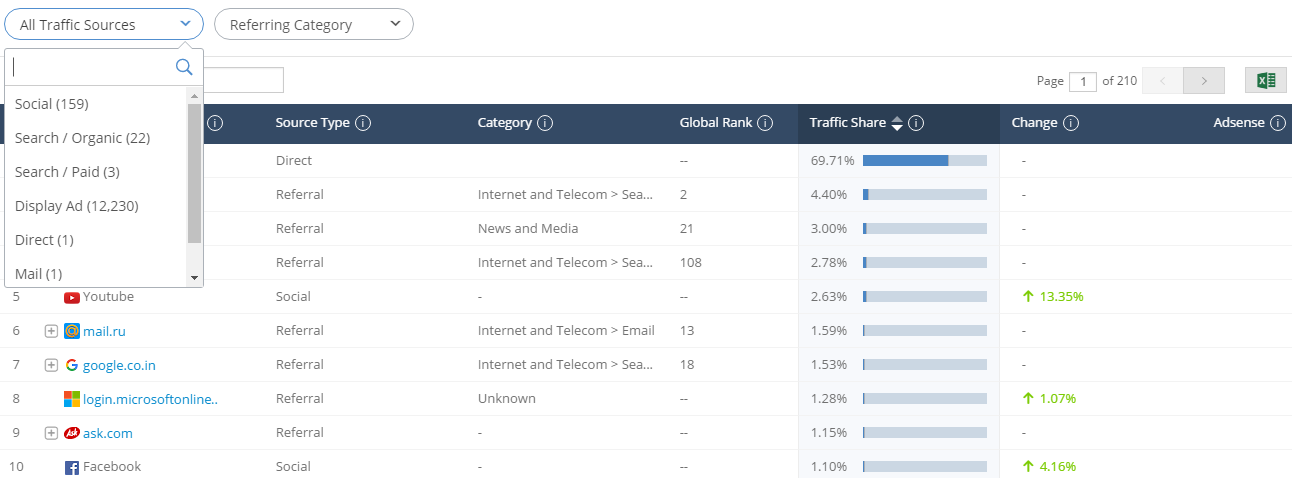Go to the next results page
1292x478 pixels.
point(1204,81)
